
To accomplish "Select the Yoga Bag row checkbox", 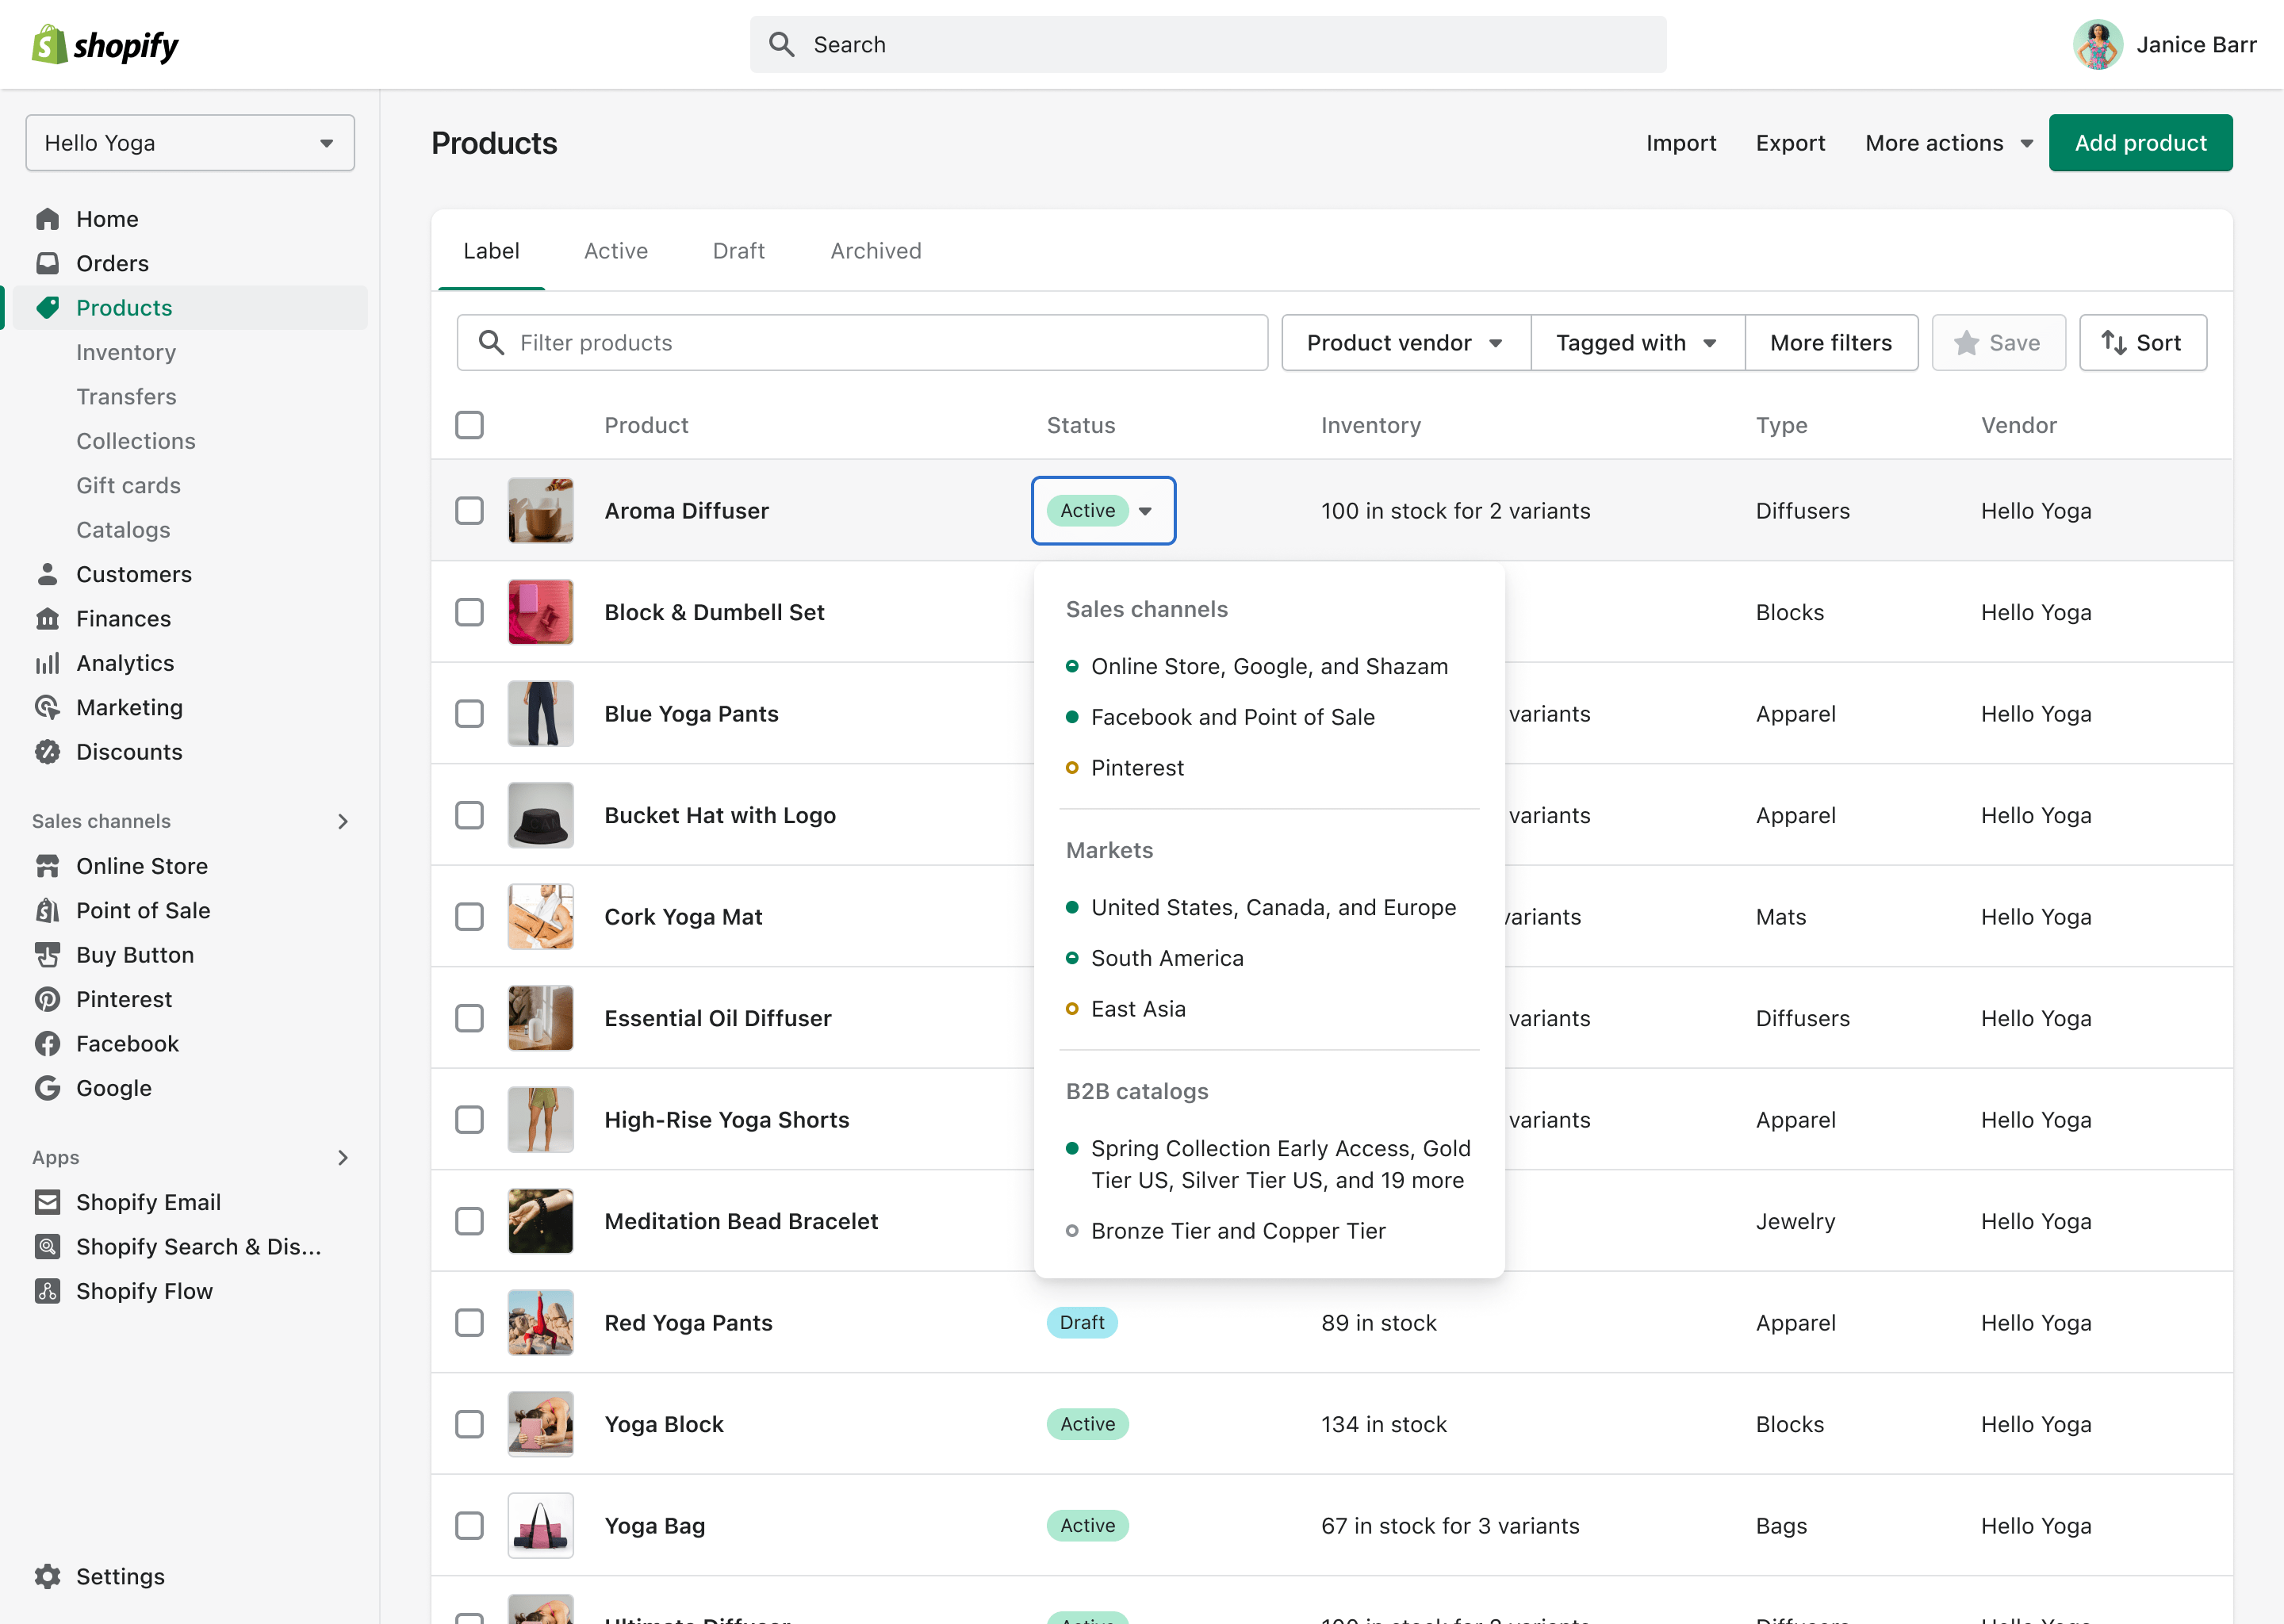I will [469, 1526].
